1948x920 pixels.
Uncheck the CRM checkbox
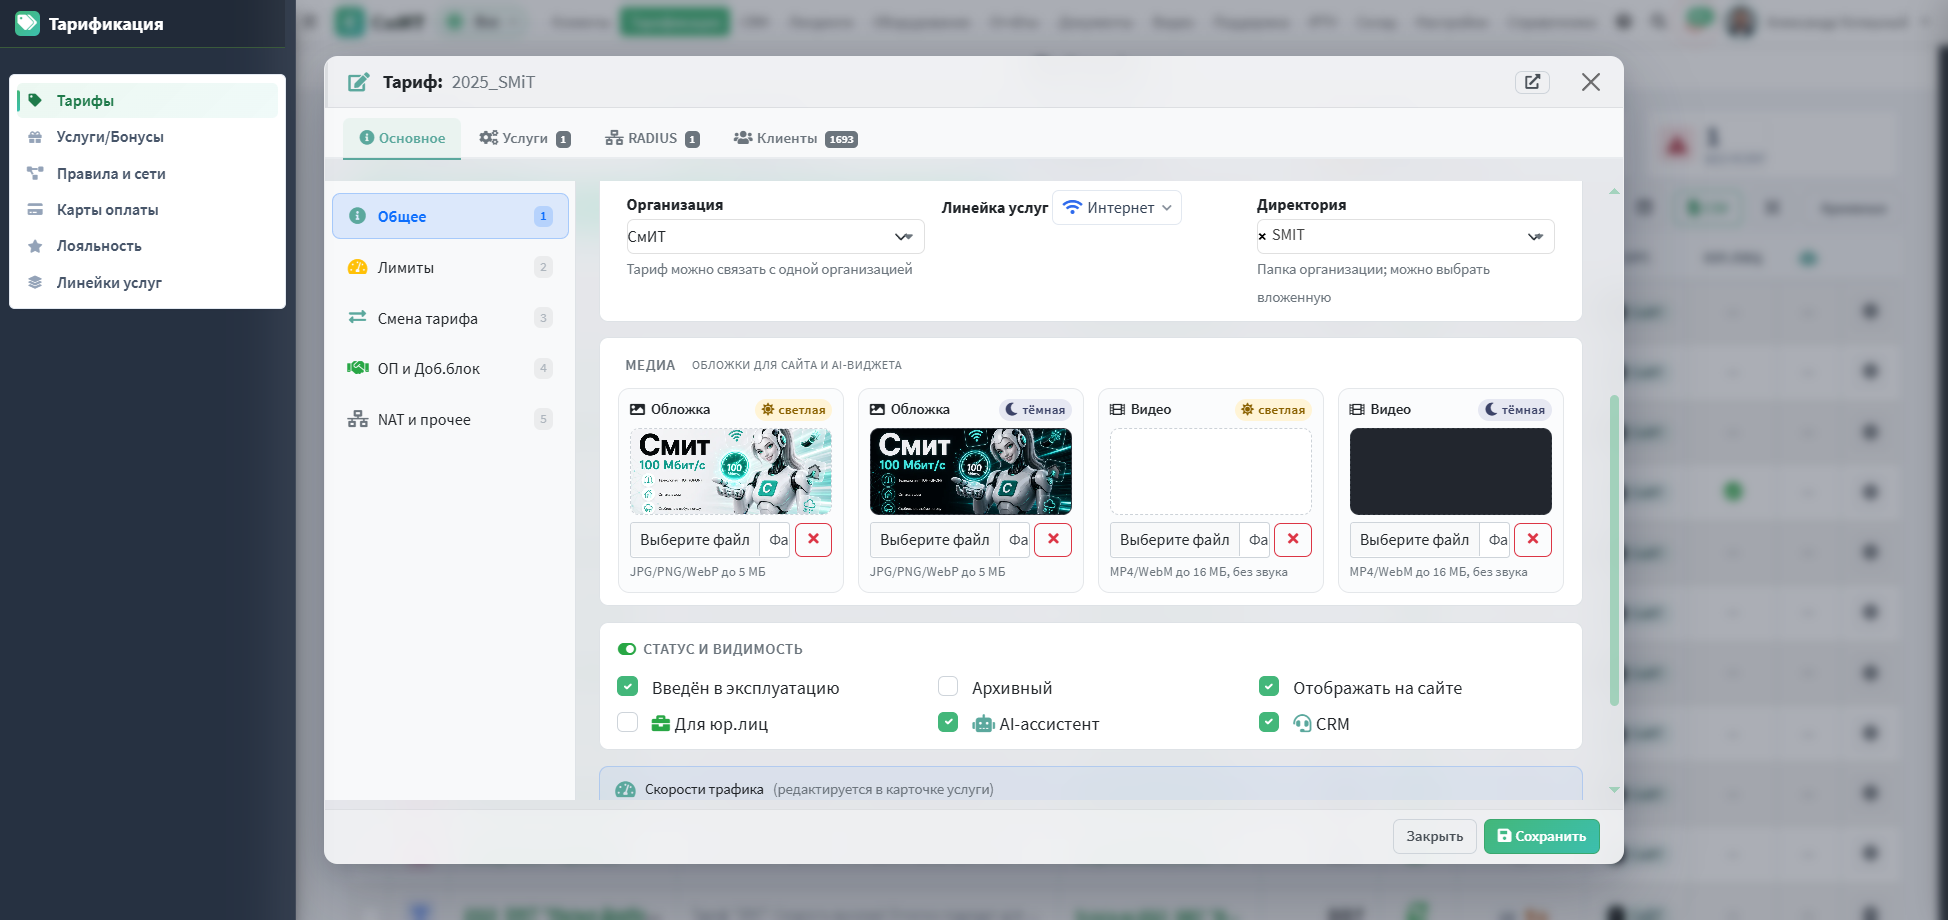coord(1269,723)
